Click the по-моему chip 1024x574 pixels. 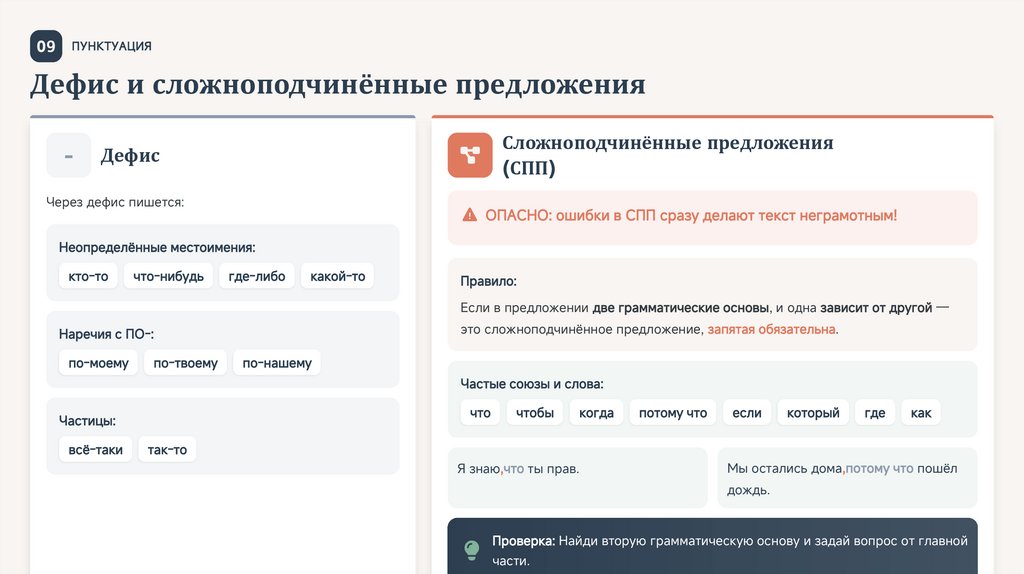[99, 363]
